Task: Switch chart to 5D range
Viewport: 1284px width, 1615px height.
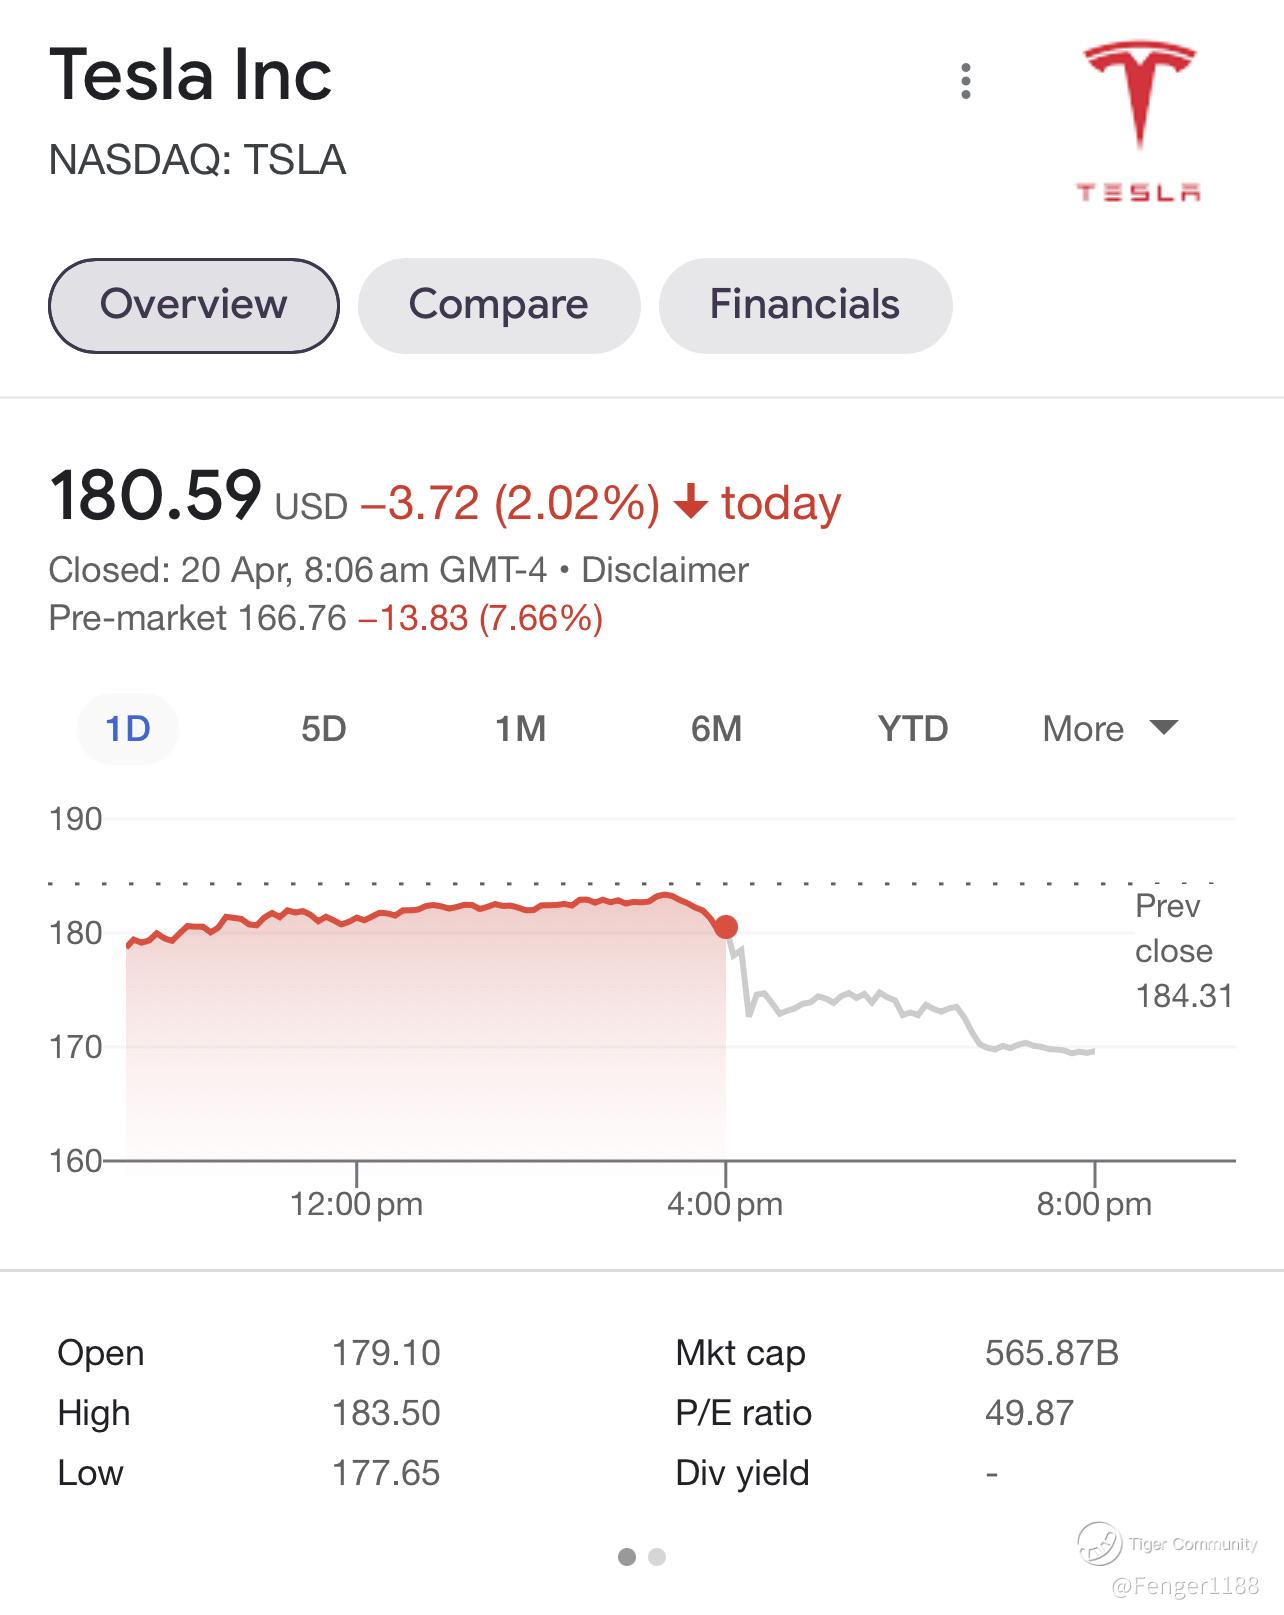Action: [x=323, y=728]
